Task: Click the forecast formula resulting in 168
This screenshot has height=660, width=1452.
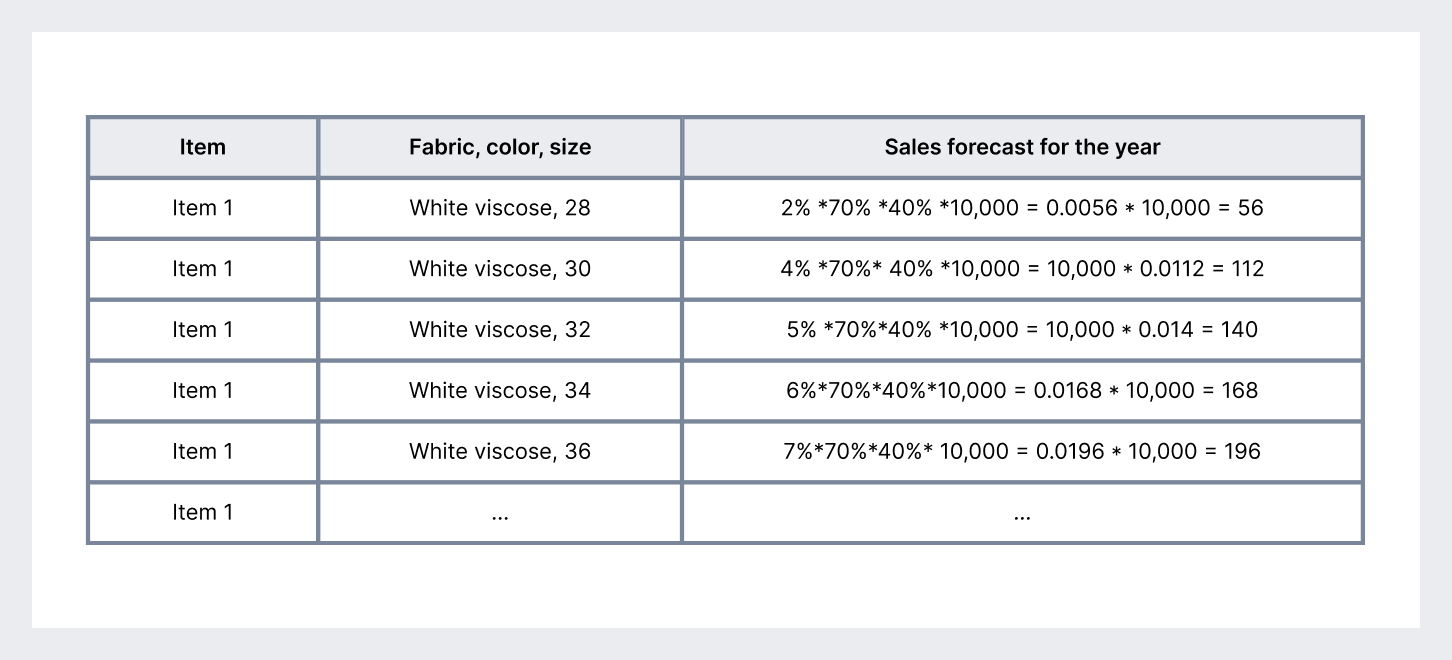Action: coord(1022,391)
